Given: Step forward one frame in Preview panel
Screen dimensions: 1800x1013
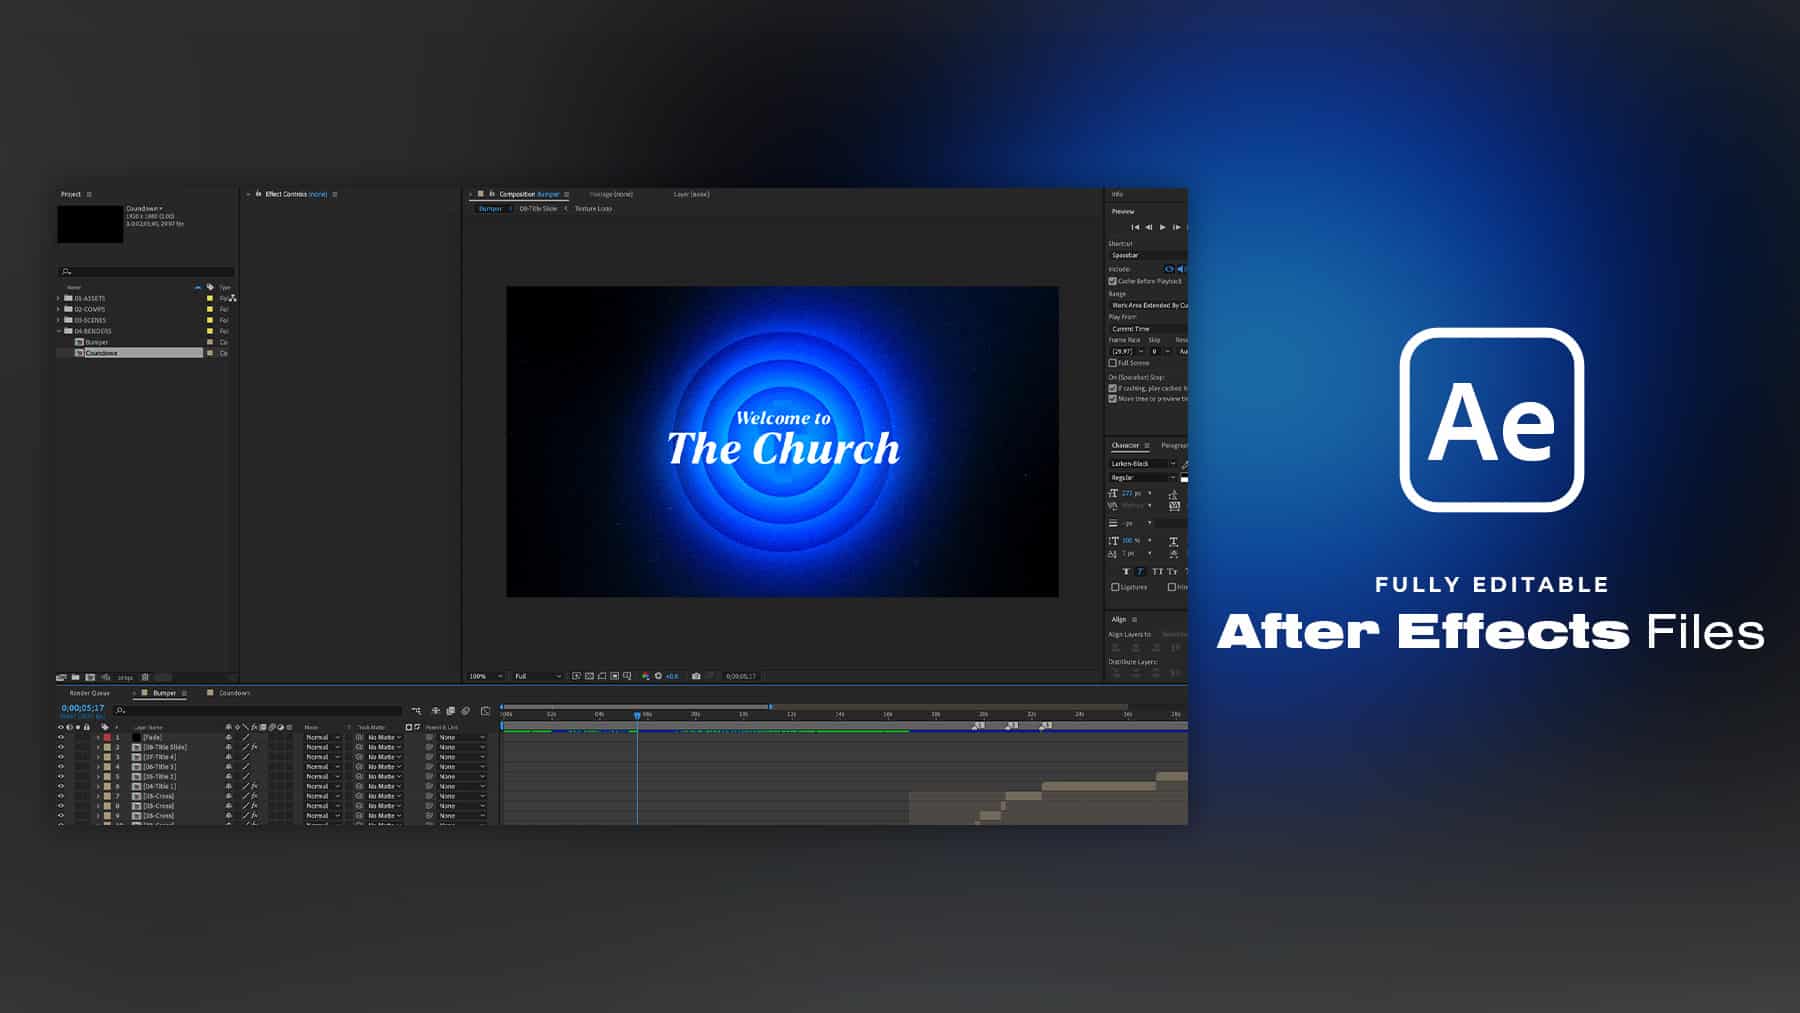Looking at the screenshot, I should point(1176,227).
